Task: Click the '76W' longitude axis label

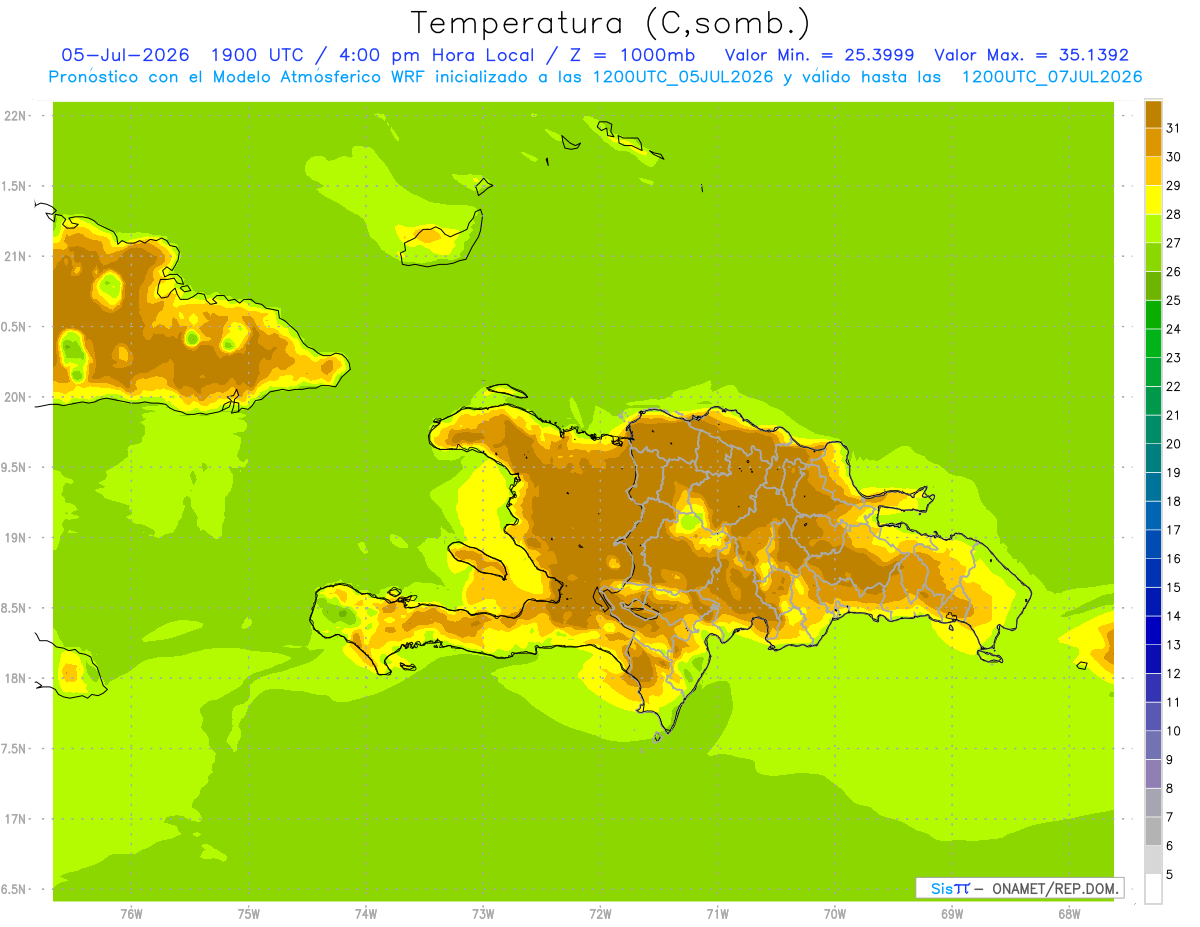Action: coord(131,914)
